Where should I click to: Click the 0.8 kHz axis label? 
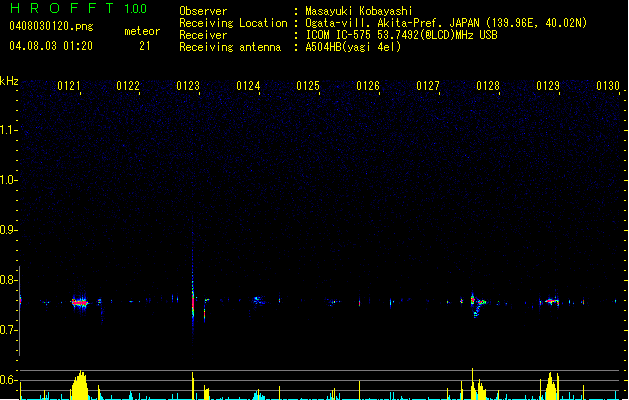(x=8, y=280)
